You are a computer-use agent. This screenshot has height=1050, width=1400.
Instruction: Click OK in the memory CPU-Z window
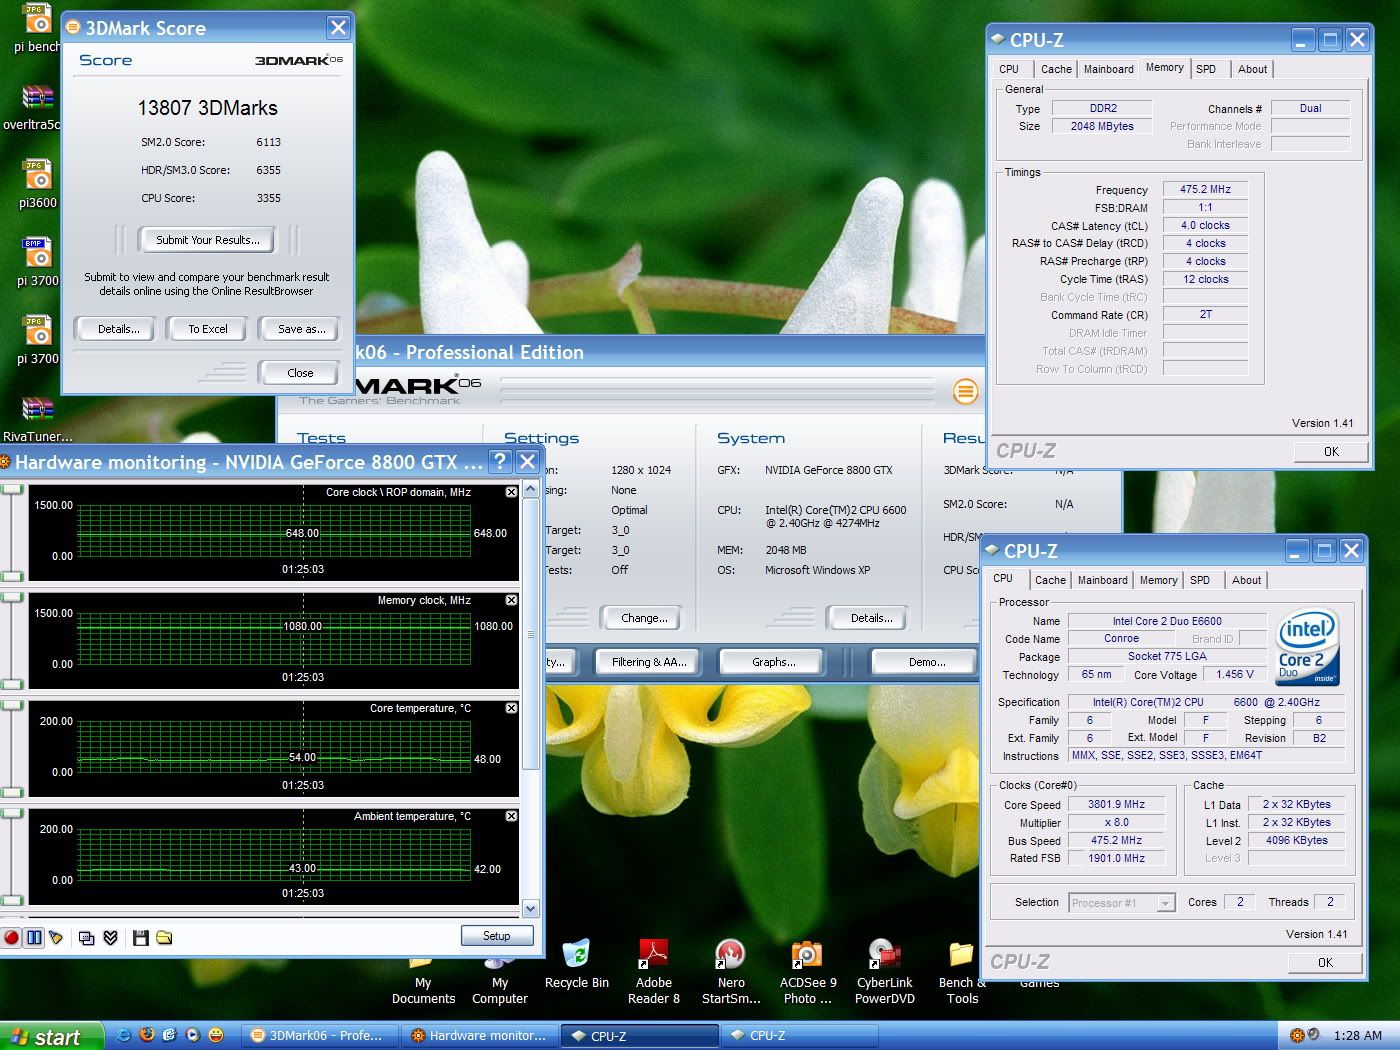[x=1331, y=452]
